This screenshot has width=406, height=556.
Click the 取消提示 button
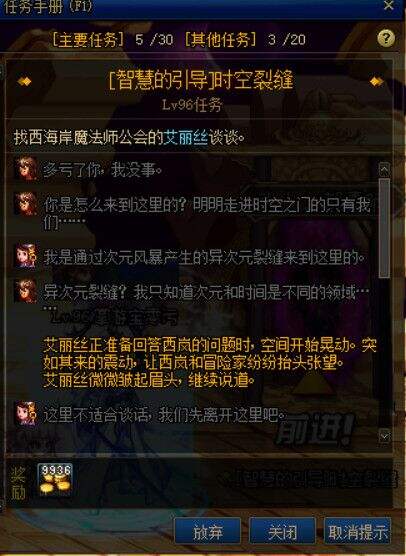[x=357, y=532]
